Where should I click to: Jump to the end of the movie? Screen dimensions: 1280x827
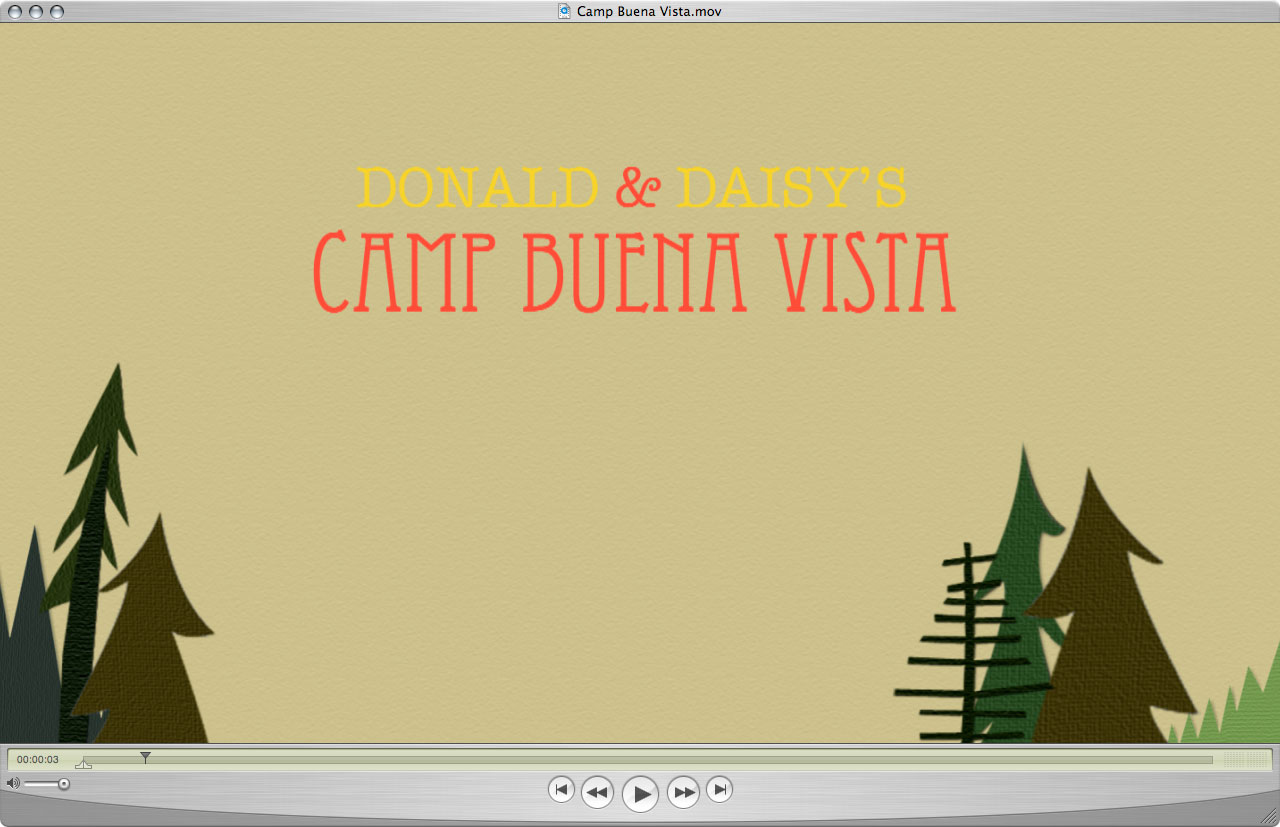point(719,789)
